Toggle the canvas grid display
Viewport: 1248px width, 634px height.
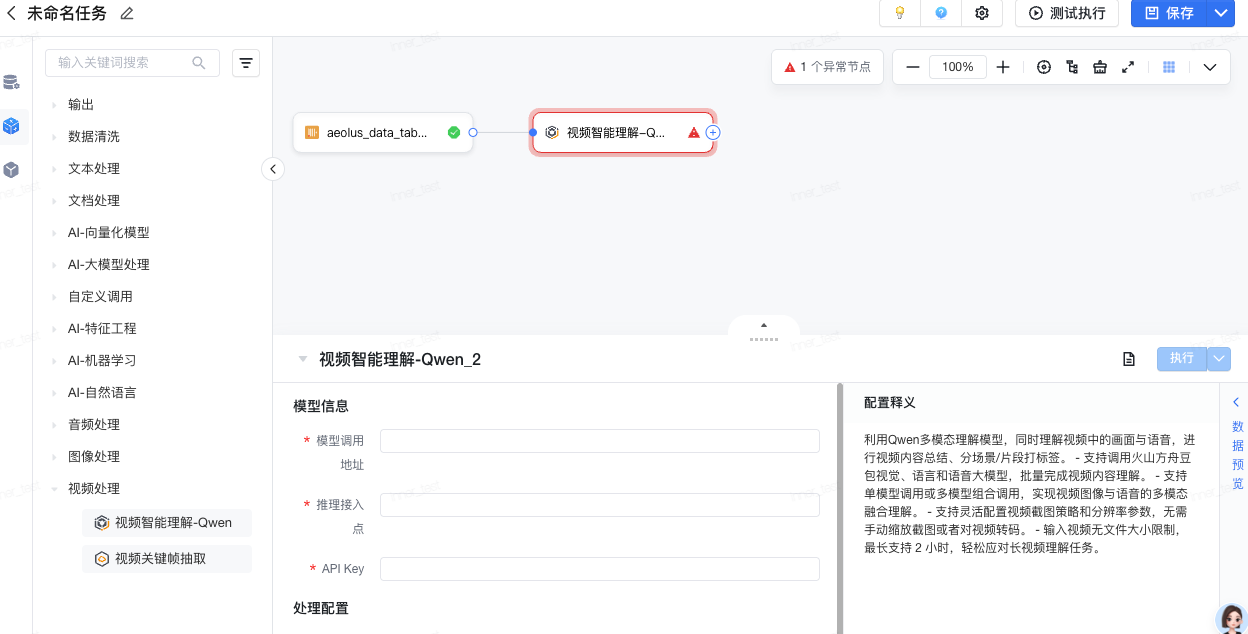click(1168, 67)
